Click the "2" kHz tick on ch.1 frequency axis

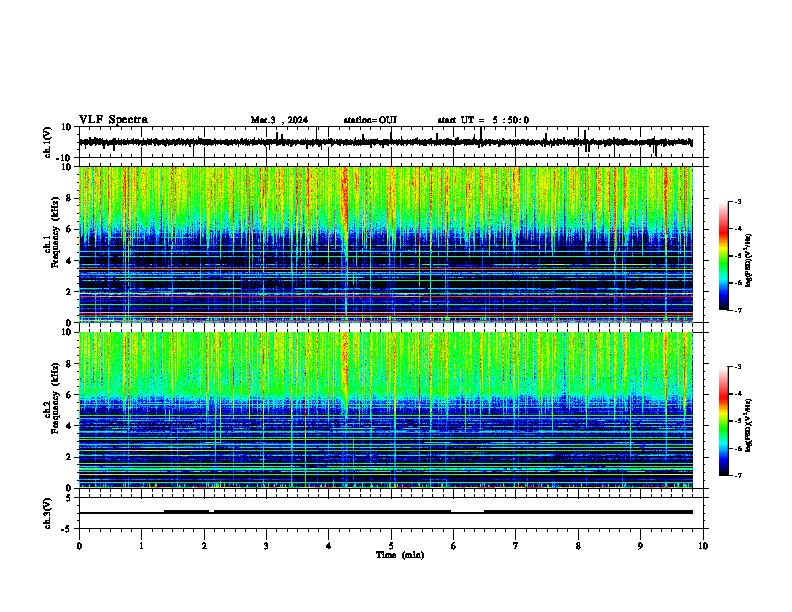[69, 292]
